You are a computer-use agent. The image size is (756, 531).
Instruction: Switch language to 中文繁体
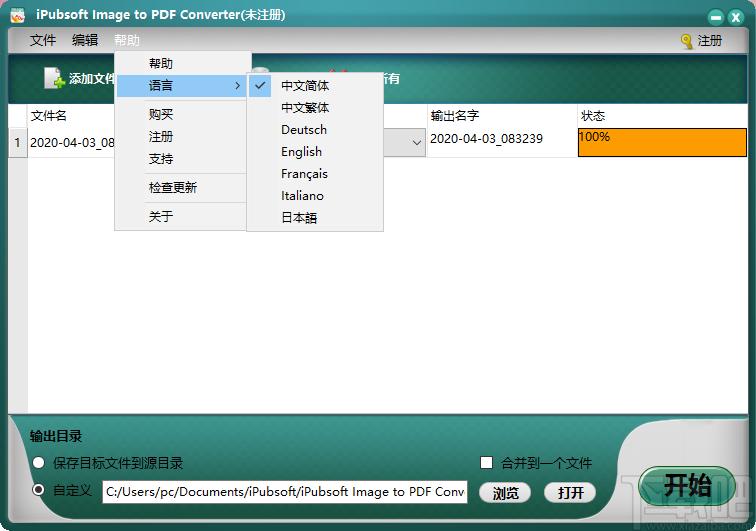315,108
